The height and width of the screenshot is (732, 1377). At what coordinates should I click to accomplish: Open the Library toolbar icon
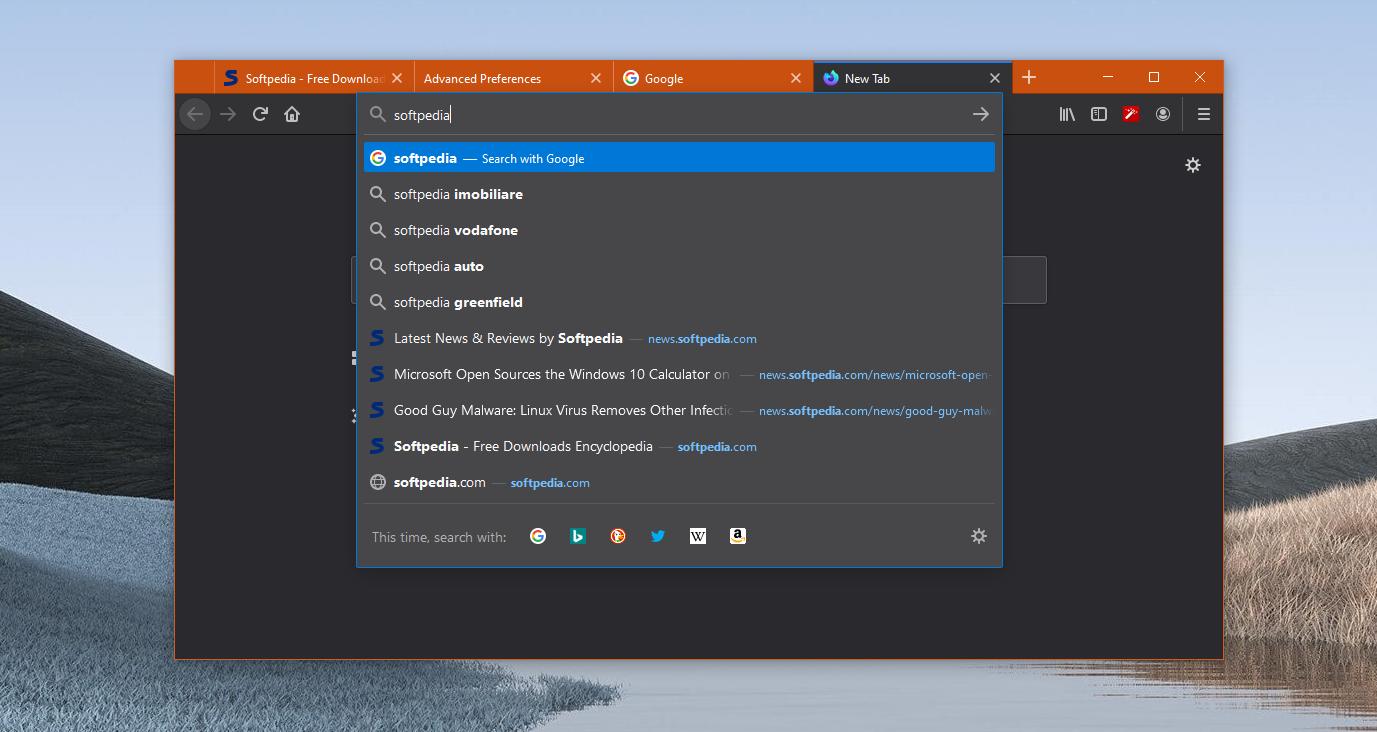pos(1067,114)
